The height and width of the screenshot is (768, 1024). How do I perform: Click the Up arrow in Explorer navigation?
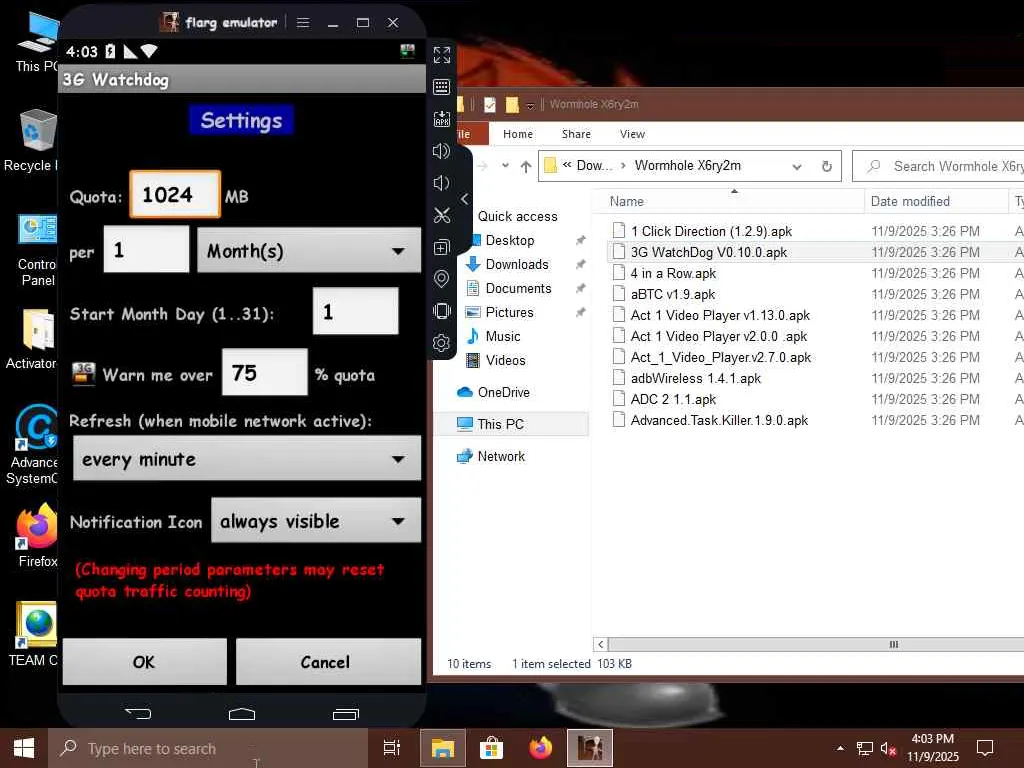tap(526, 167)
